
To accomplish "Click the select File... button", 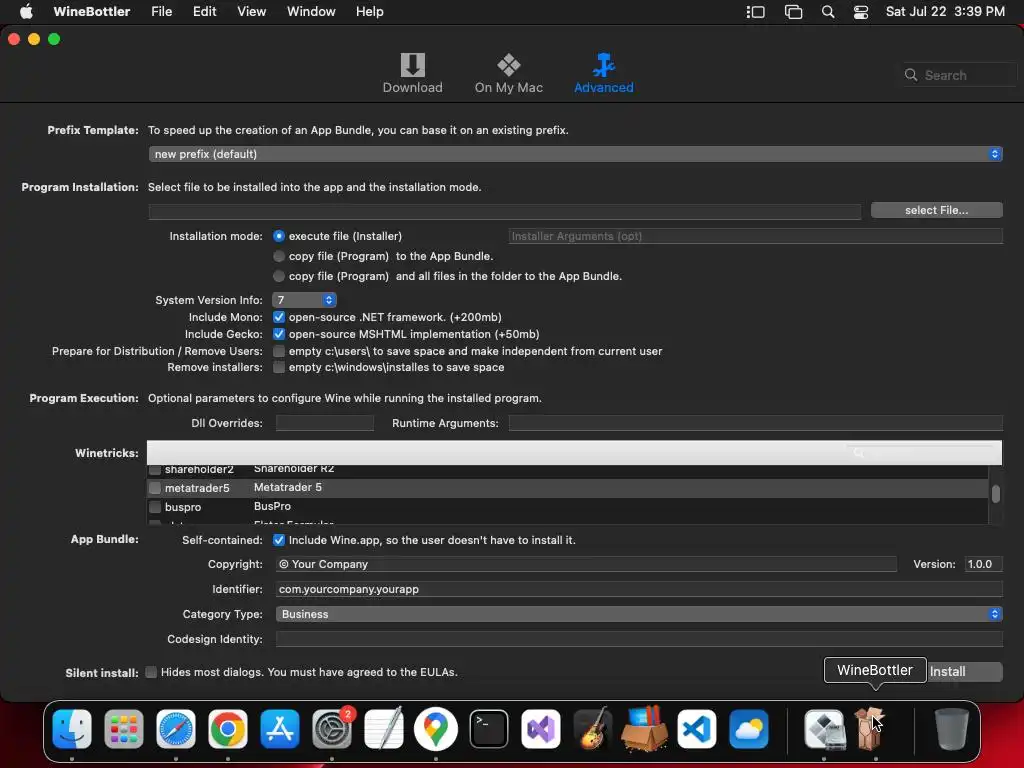I will click(936, 210).
